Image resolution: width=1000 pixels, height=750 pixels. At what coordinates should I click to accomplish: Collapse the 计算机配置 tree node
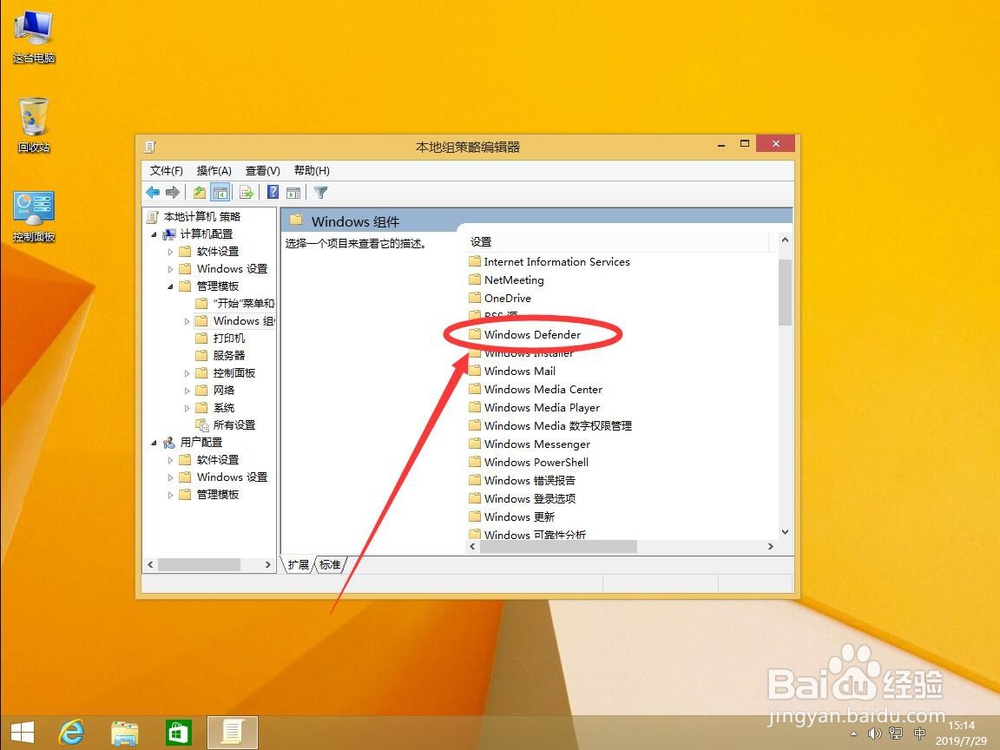coord(154,235)
